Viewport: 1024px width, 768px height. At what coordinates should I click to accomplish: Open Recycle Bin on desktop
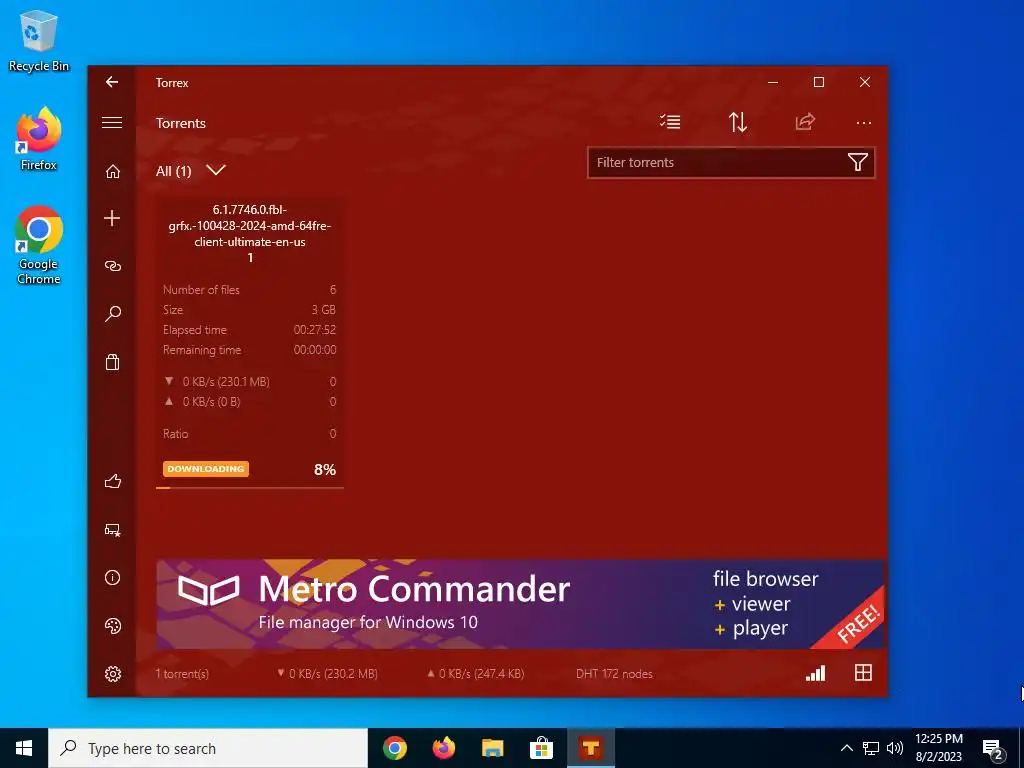click(39, 40)
